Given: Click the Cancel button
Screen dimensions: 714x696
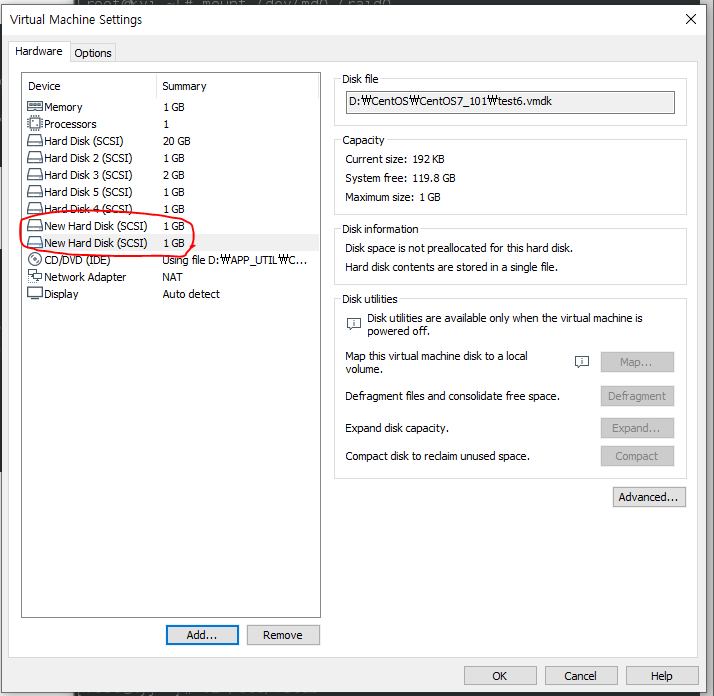Looking at the screenshot, I should (581, 676).
